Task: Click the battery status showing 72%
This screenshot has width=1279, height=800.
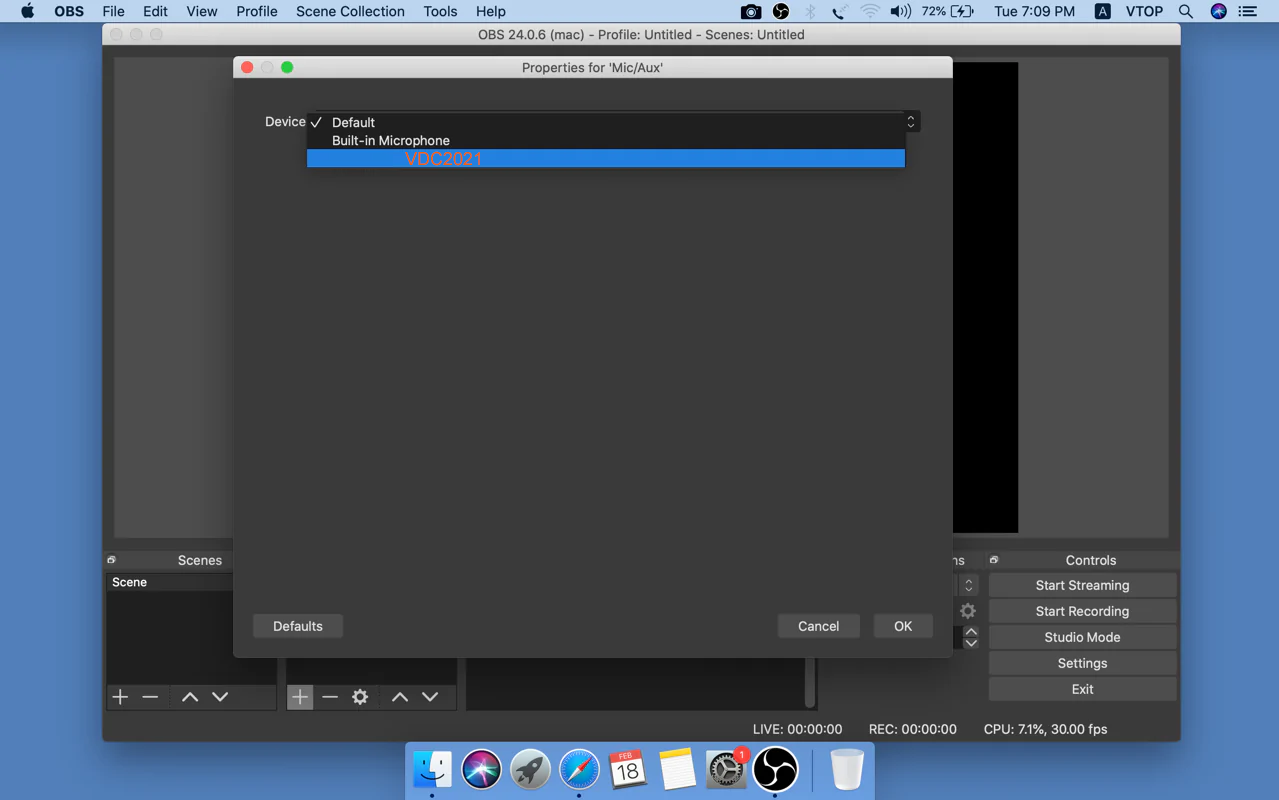Action: tap(948, 11)
